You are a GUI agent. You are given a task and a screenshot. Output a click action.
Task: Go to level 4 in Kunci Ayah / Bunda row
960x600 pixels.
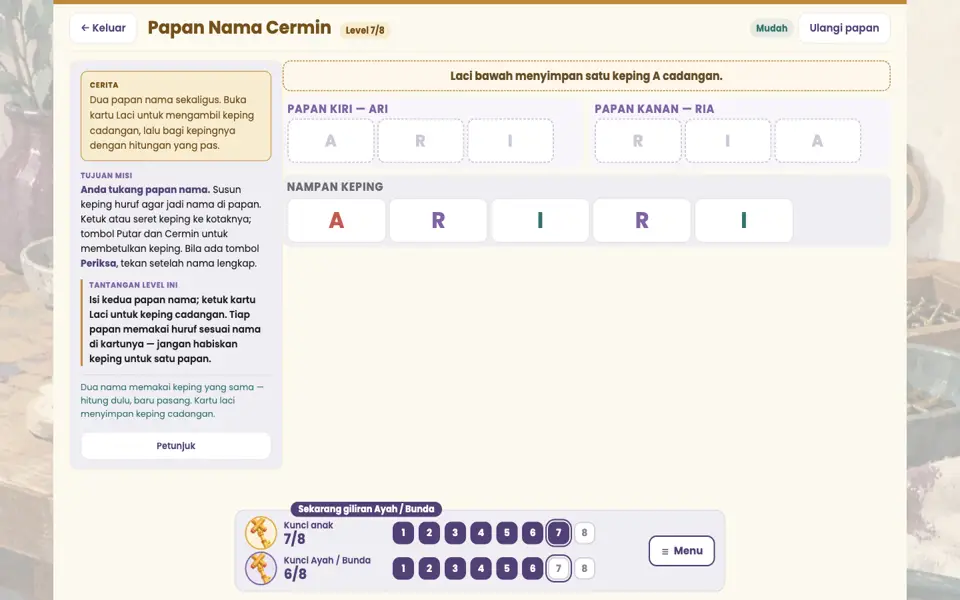pyautogui.click(x=481, y=568)
